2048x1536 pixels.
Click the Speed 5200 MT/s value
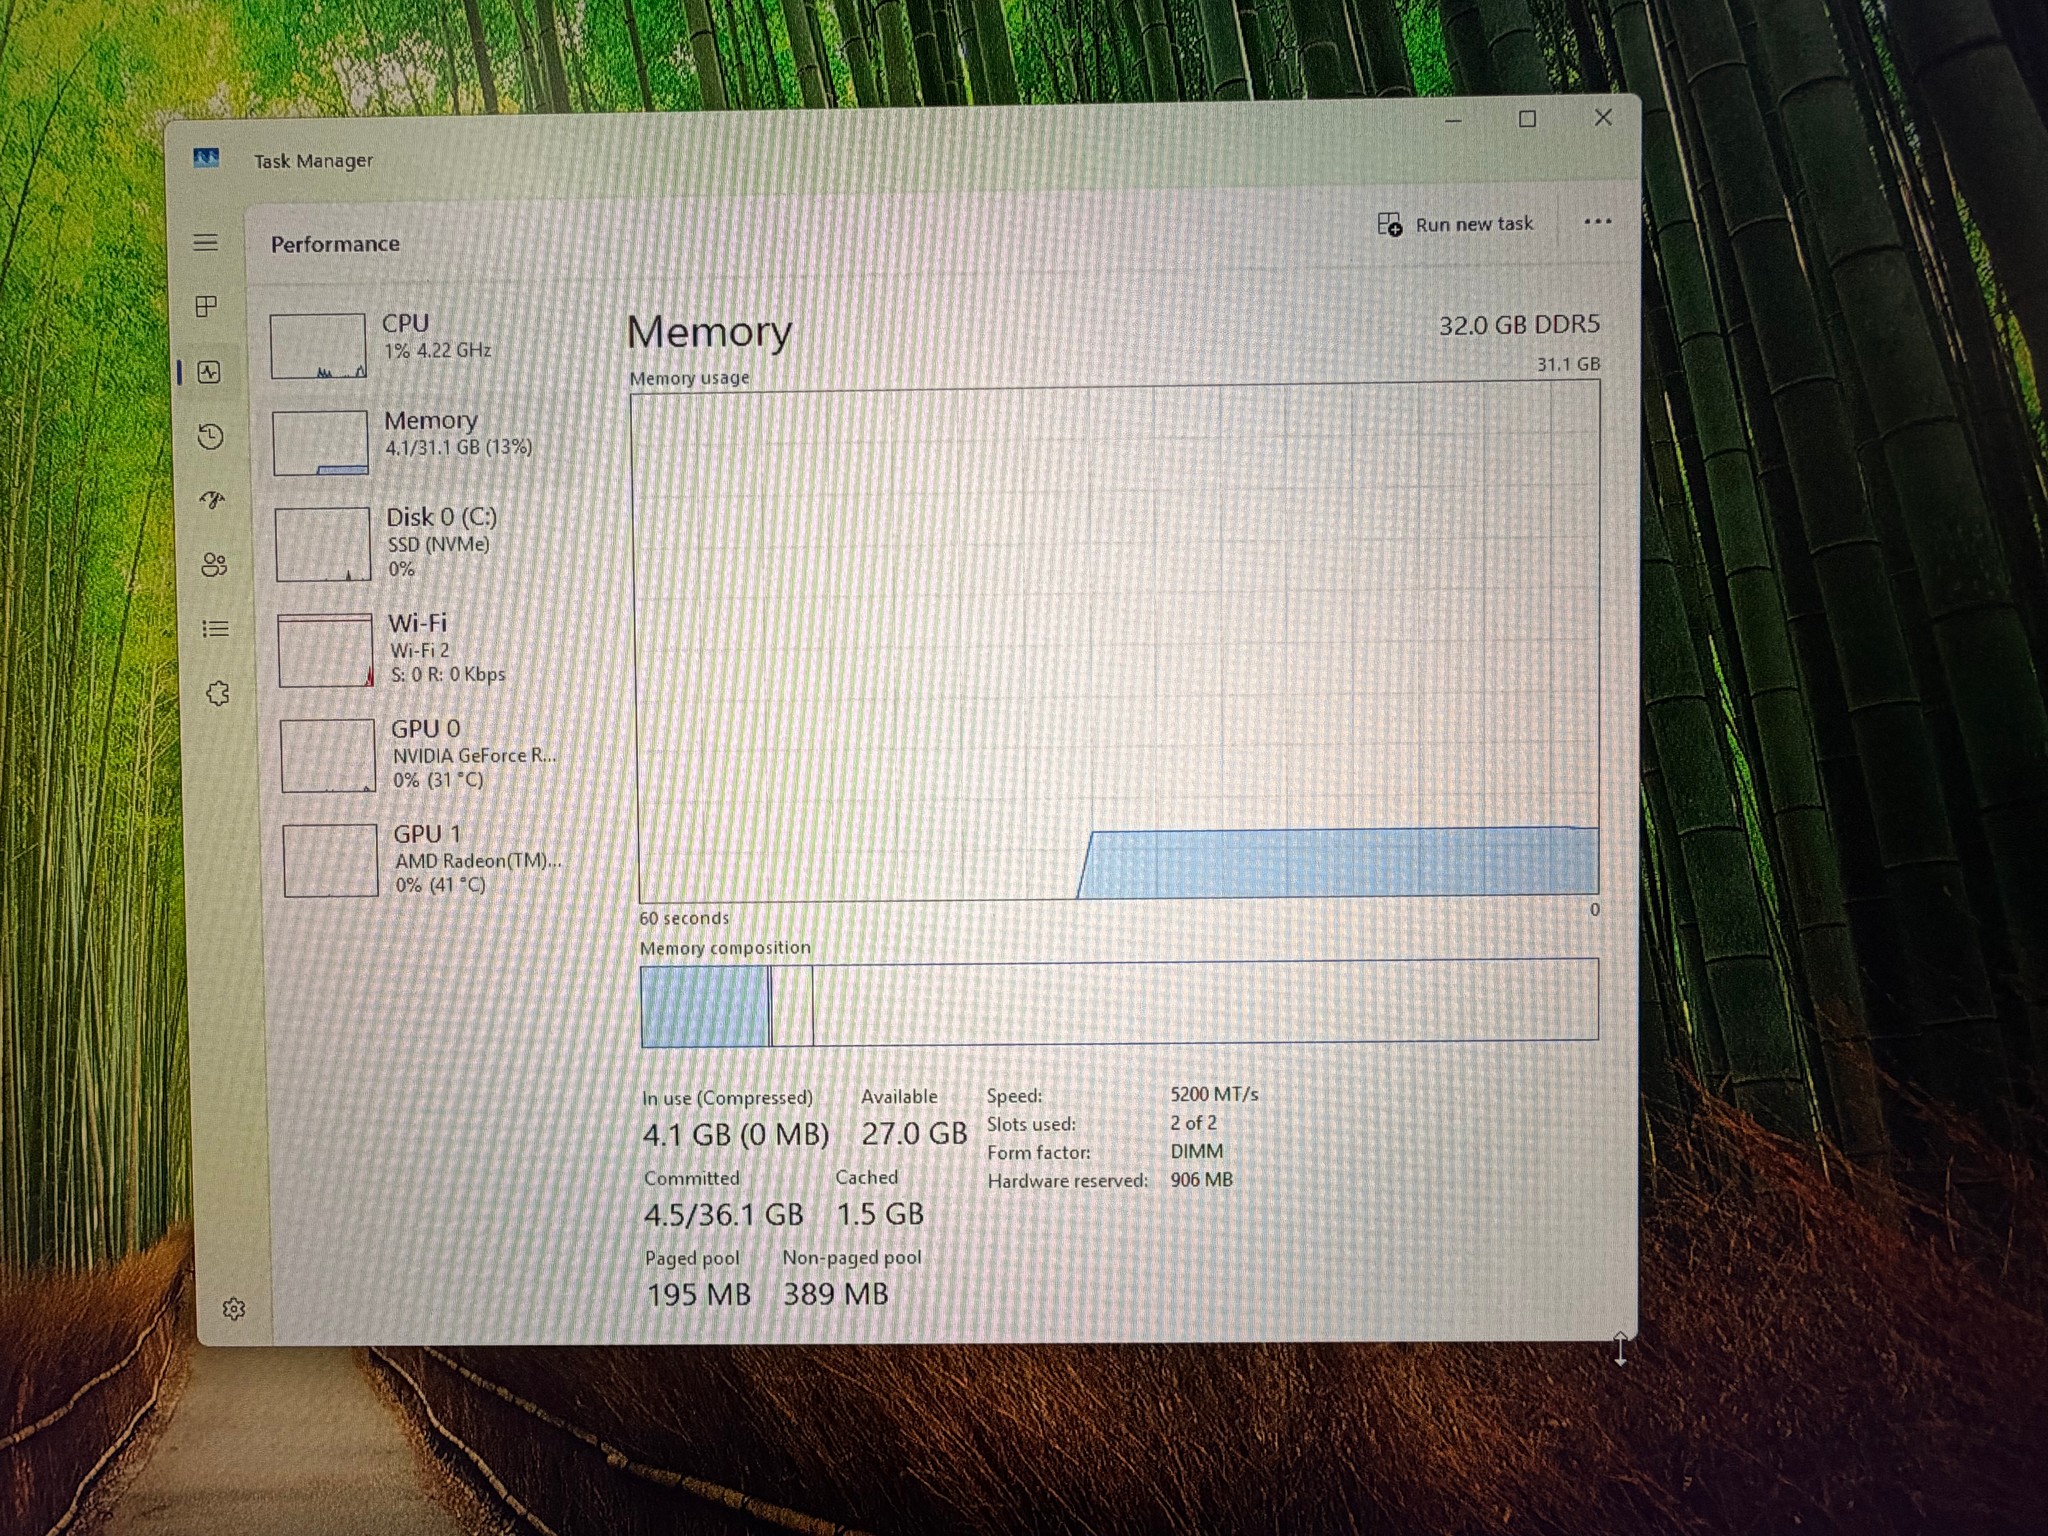[x=1214, y=1094]
